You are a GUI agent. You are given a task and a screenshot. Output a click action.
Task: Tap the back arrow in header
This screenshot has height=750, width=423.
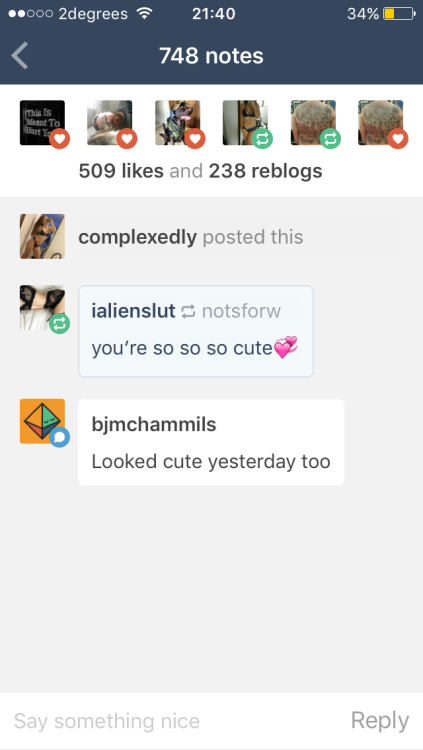click(x=20, y=55)
